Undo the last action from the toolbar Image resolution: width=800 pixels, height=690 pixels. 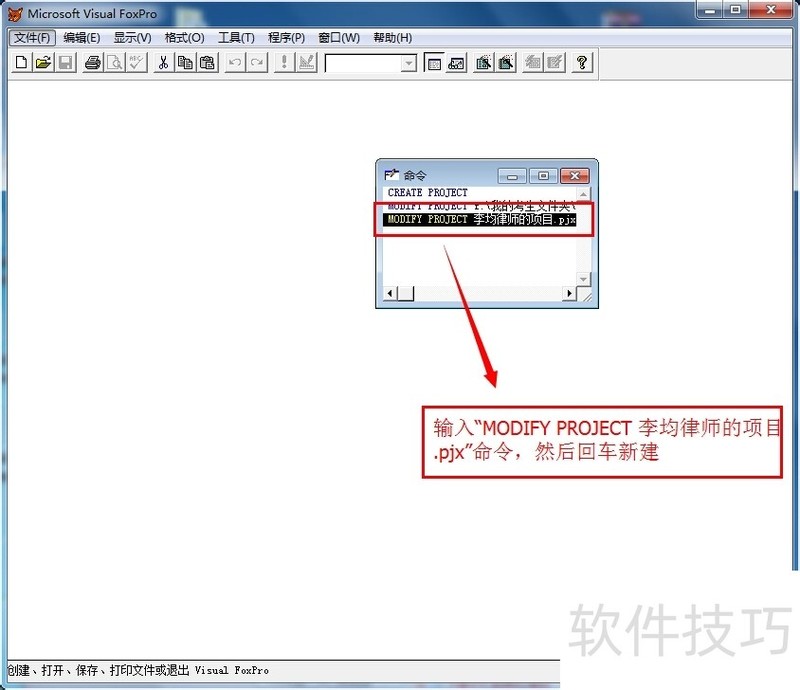(x=235, y=63)
